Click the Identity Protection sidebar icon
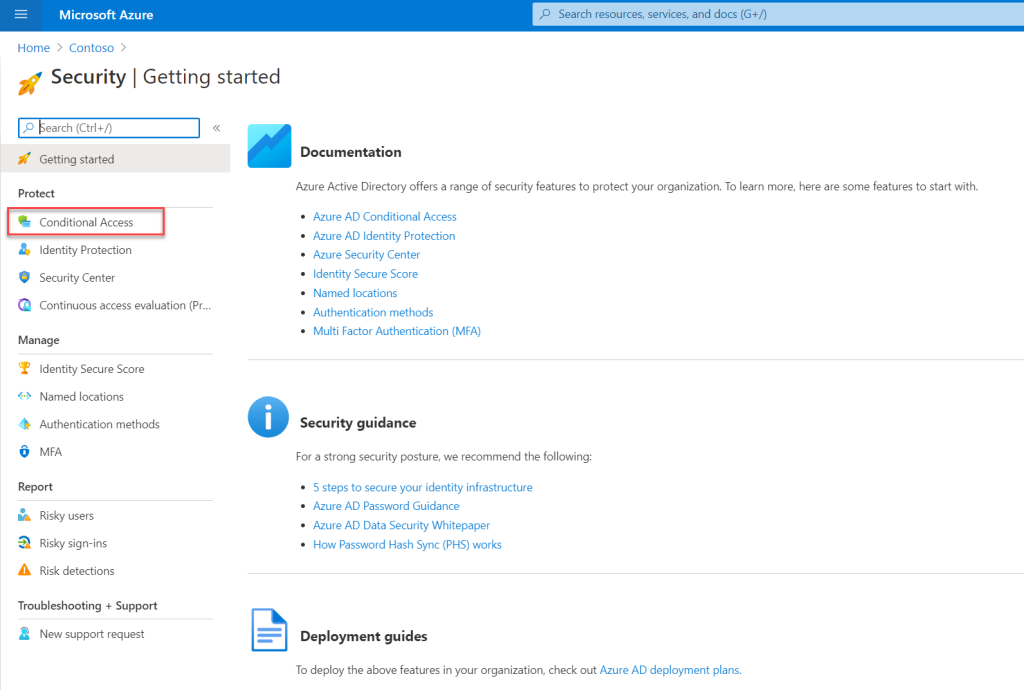This screenshot has width=1024, height=690. 25,250
